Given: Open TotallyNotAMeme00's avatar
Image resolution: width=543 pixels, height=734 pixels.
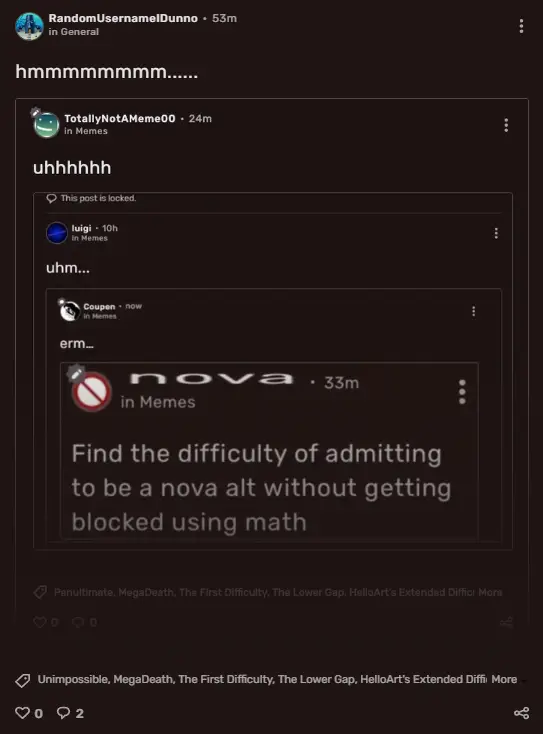Looking at the screenshot, I should click(x=46, y=124).
